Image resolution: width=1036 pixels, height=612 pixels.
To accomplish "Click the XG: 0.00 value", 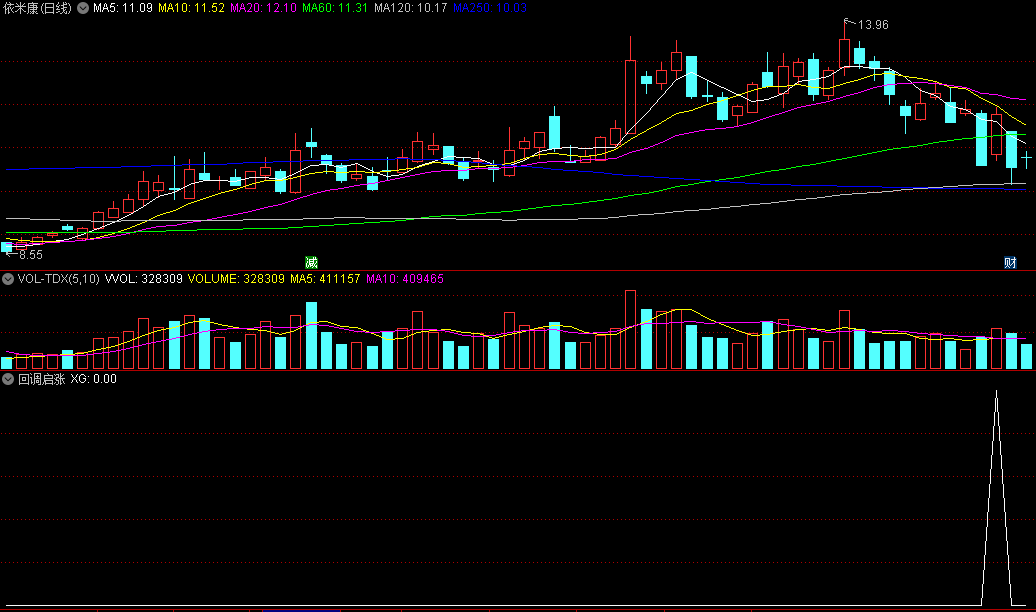I will (x=93, y=379).
